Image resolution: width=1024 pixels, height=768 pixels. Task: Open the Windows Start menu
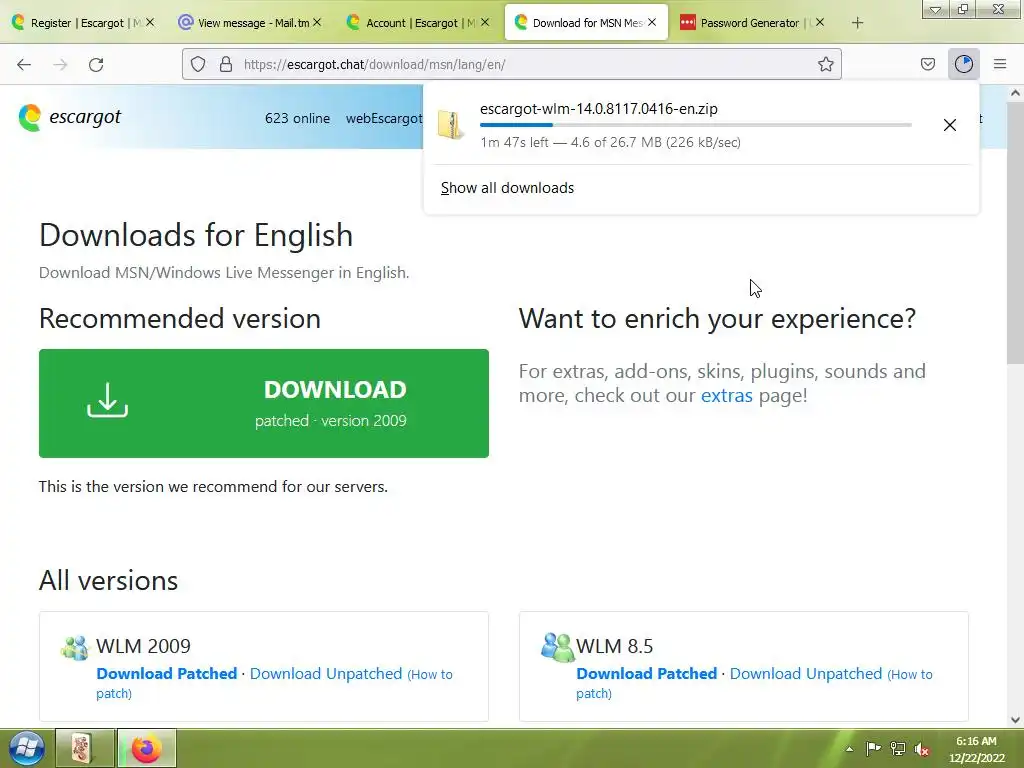tap(26, 748)
